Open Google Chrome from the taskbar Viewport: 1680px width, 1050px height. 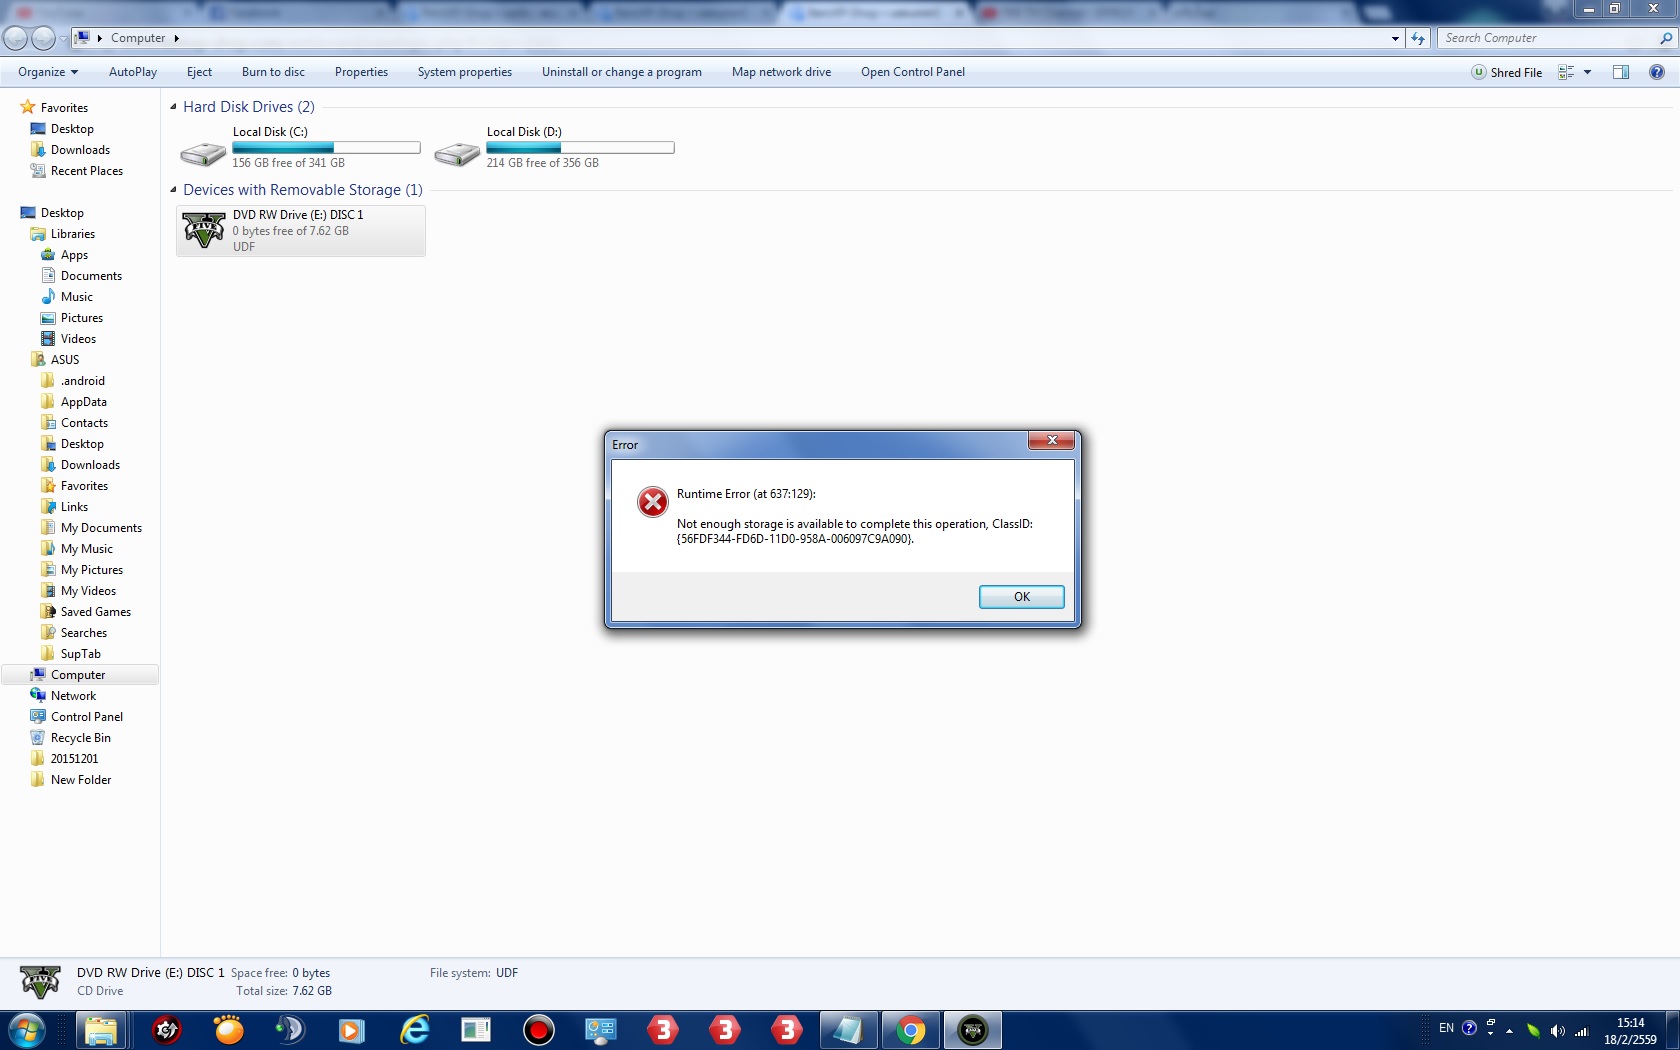[910, 1030]
